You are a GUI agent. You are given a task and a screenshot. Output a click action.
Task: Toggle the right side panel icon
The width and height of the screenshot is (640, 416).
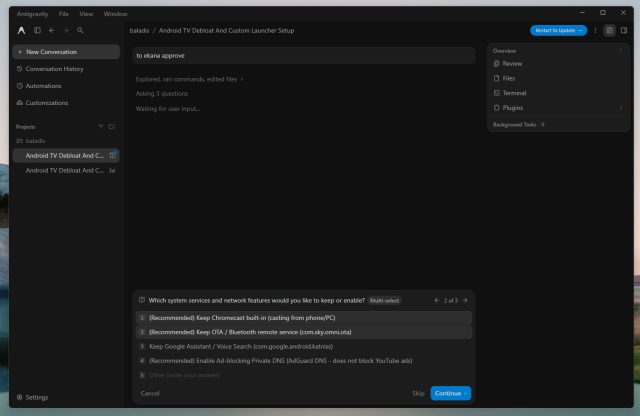pos(624,31)
